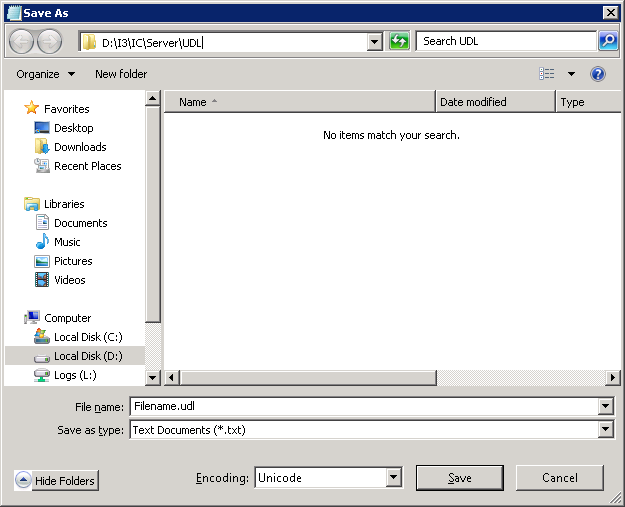
Task: Open the Help question mark icon
Action: [598, 74]
